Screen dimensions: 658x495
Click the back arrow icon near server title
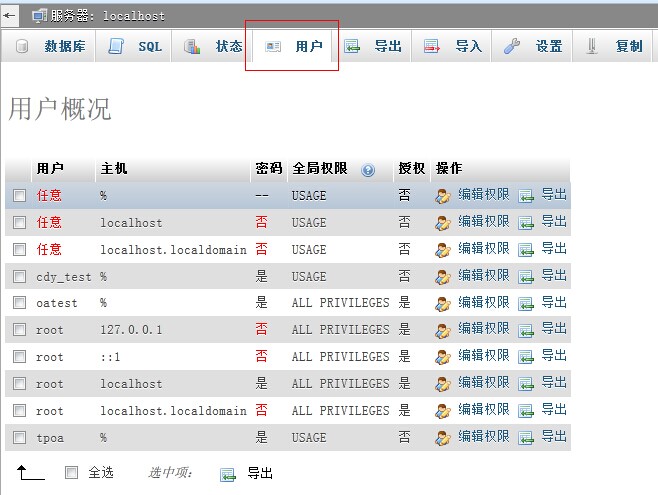coord(9,16)
